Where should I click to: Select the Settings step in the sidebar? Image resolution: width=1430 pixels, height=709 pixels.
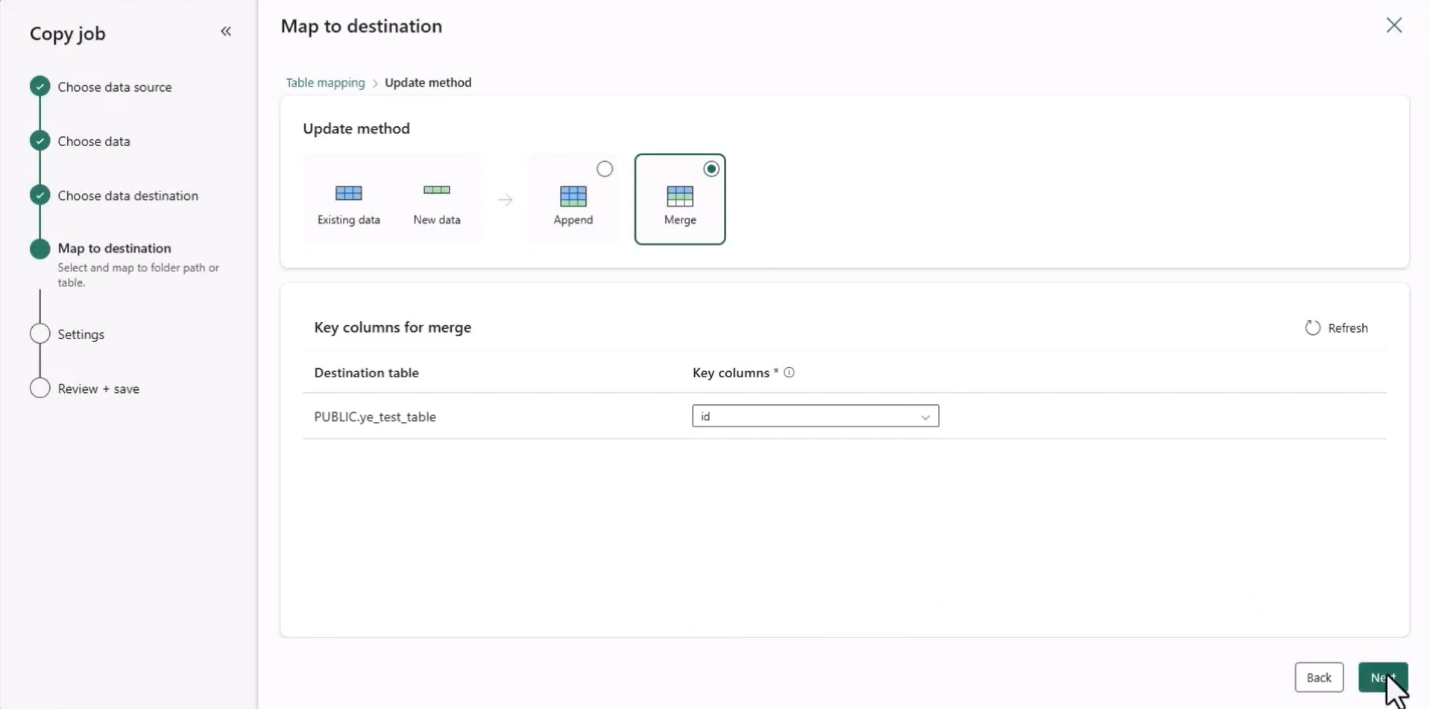(x=80, y=334)
